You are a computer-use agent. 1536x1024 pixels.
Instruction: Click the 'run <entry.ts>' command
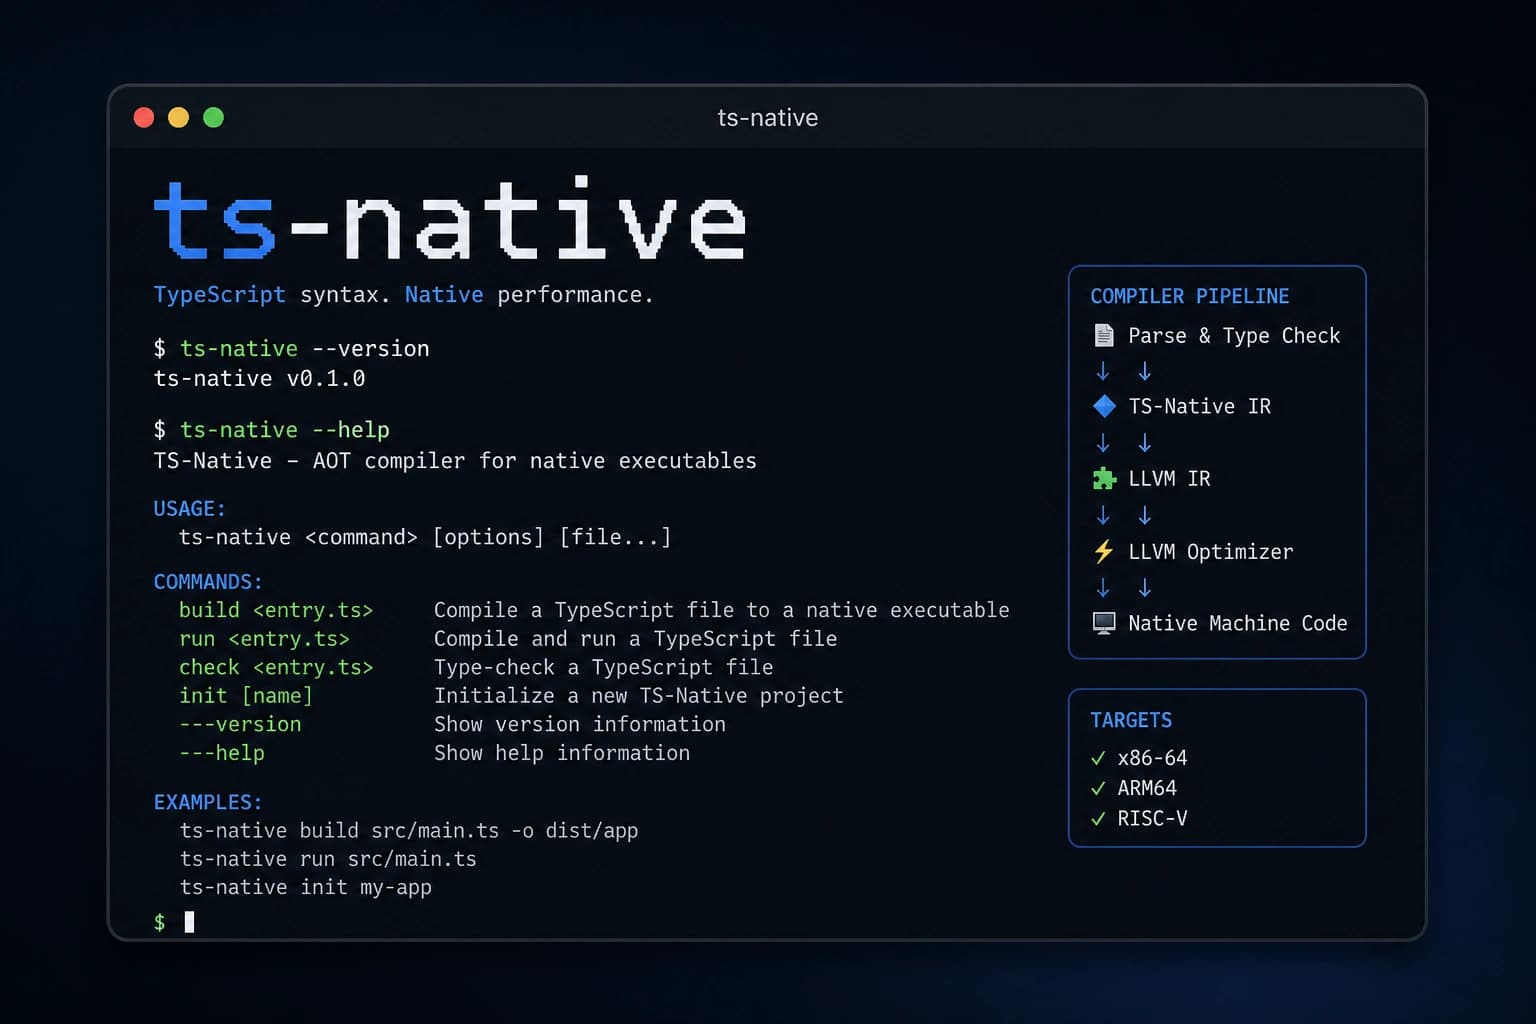coord(264,638)
